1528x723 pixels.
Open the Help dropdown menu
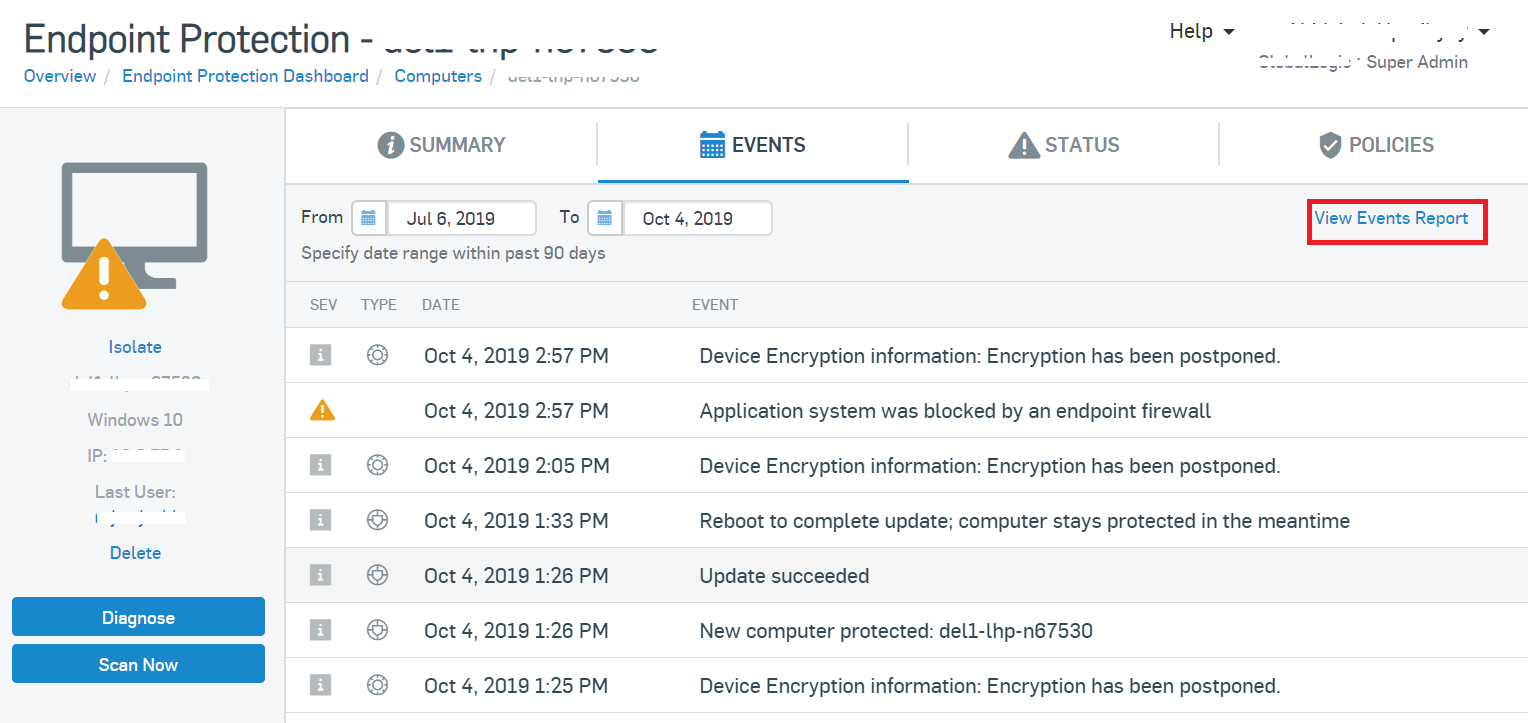pyautogui.click(x=1202, y=32)
